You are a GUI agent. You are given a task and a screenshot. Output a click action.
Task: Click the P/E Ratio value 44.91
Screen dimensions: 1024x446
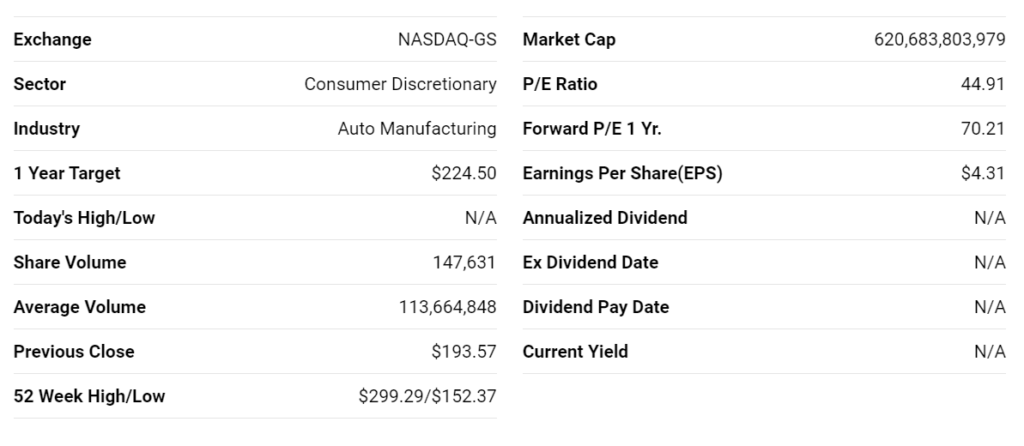click(982, 84)
